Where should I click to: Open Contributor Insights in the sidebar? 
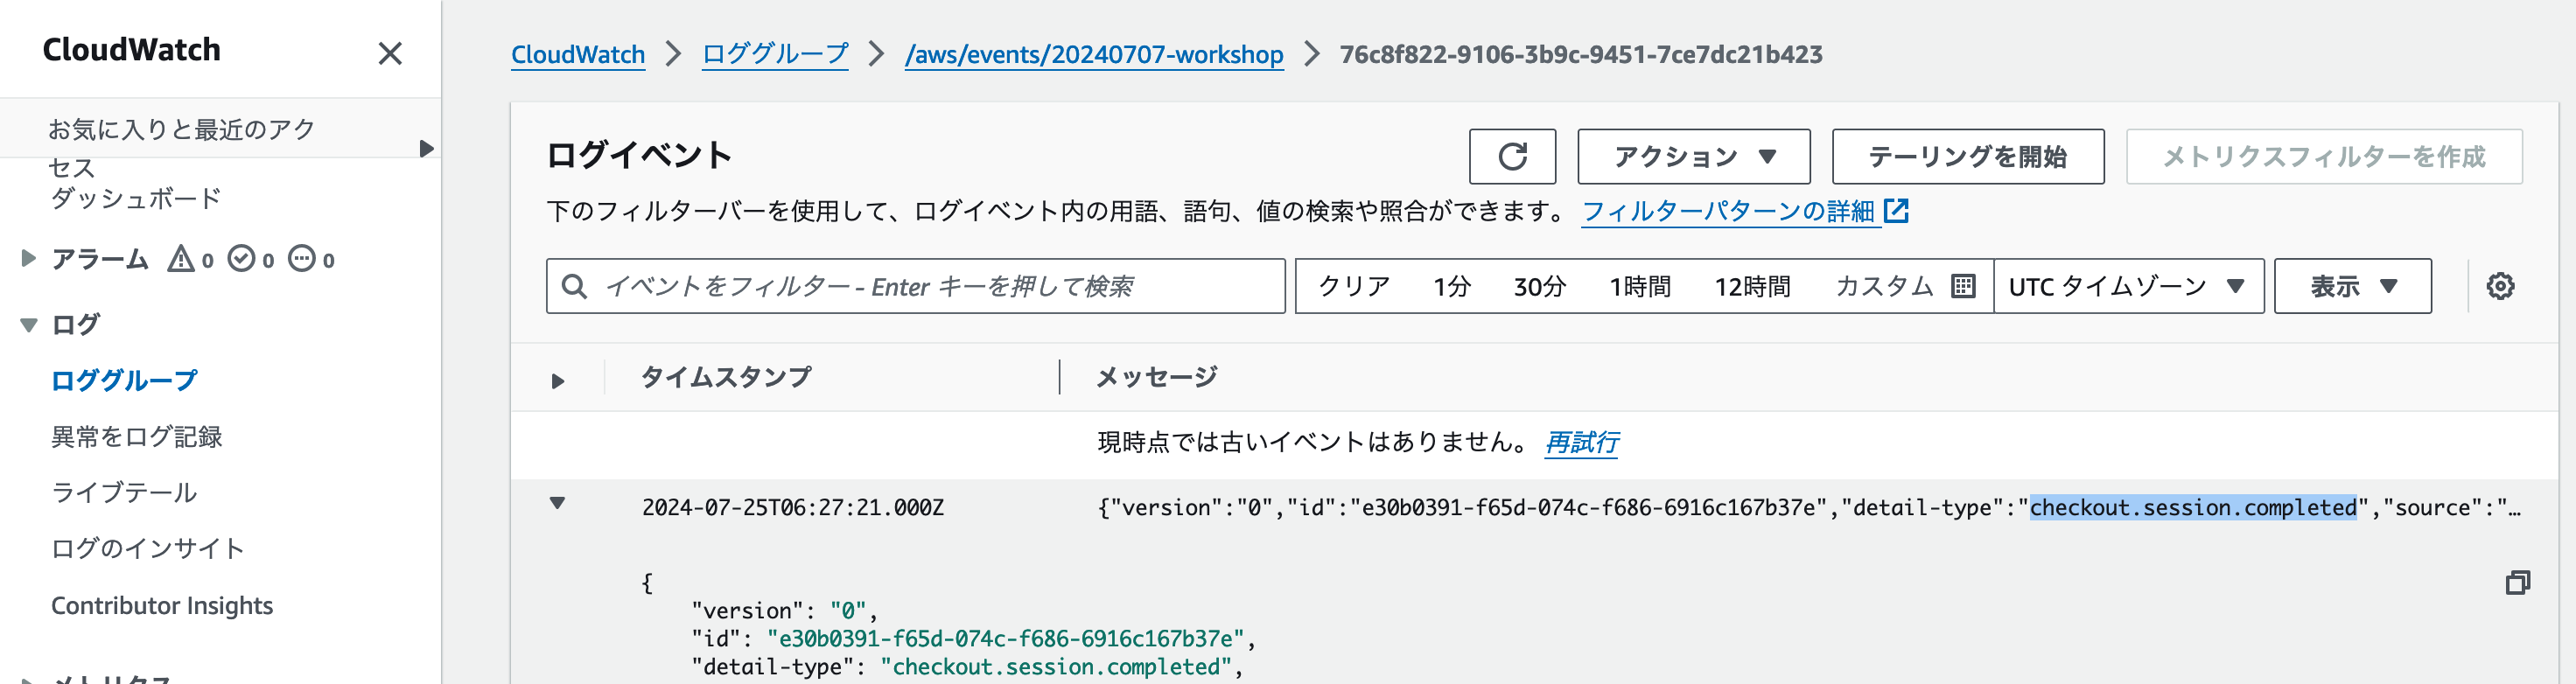(x=162, y=605)
